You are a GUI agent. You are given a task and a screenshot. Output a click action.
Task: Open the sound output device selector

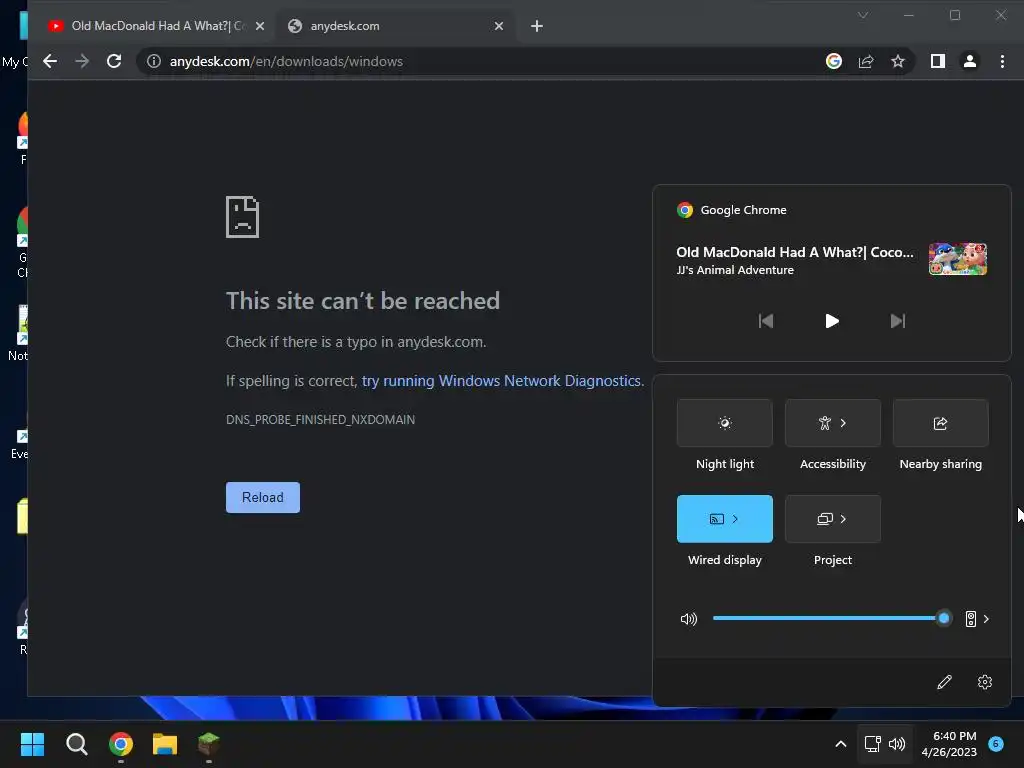click(x=977, y=619)
